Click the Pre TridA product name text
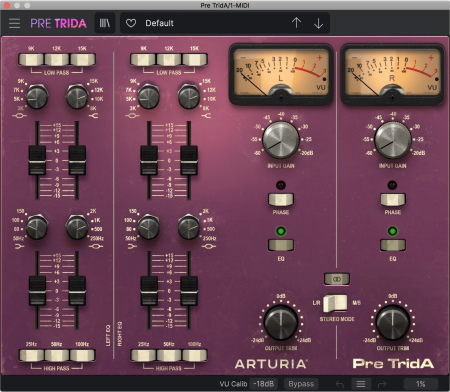Image resolution: width=450 pixels, height=392 pixels. point(393,363)
